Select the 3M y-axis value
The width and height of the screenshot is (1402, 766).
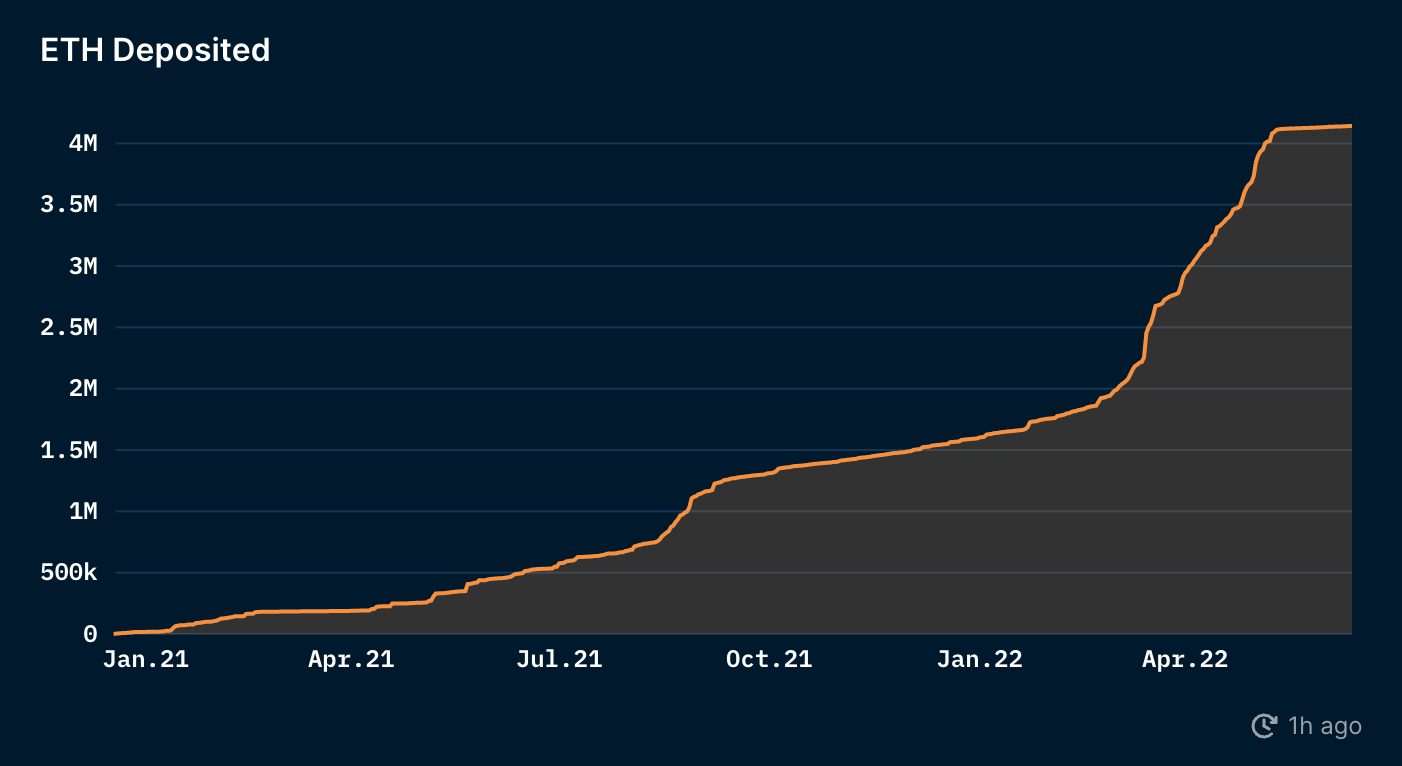(x=83, y=266)
